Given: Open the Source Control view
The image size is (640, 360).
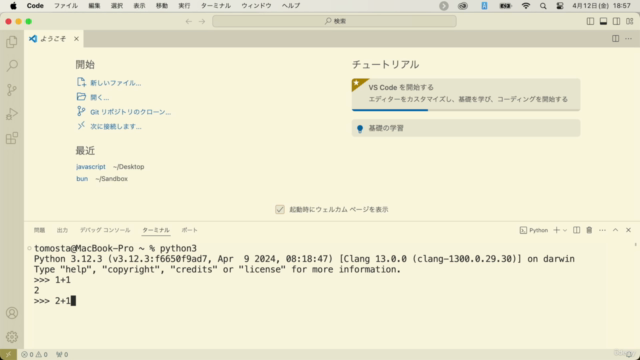Looking at the screenshot, I should (12, 90).
